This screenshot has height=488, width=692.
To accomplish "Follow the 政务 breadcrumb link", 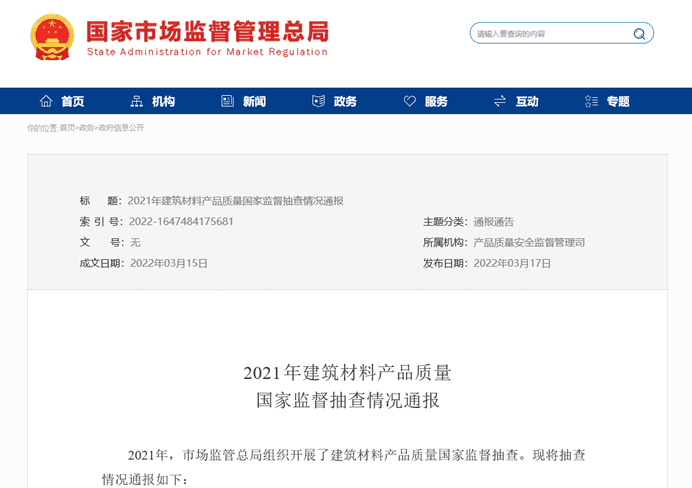I will tap(86, 128).
